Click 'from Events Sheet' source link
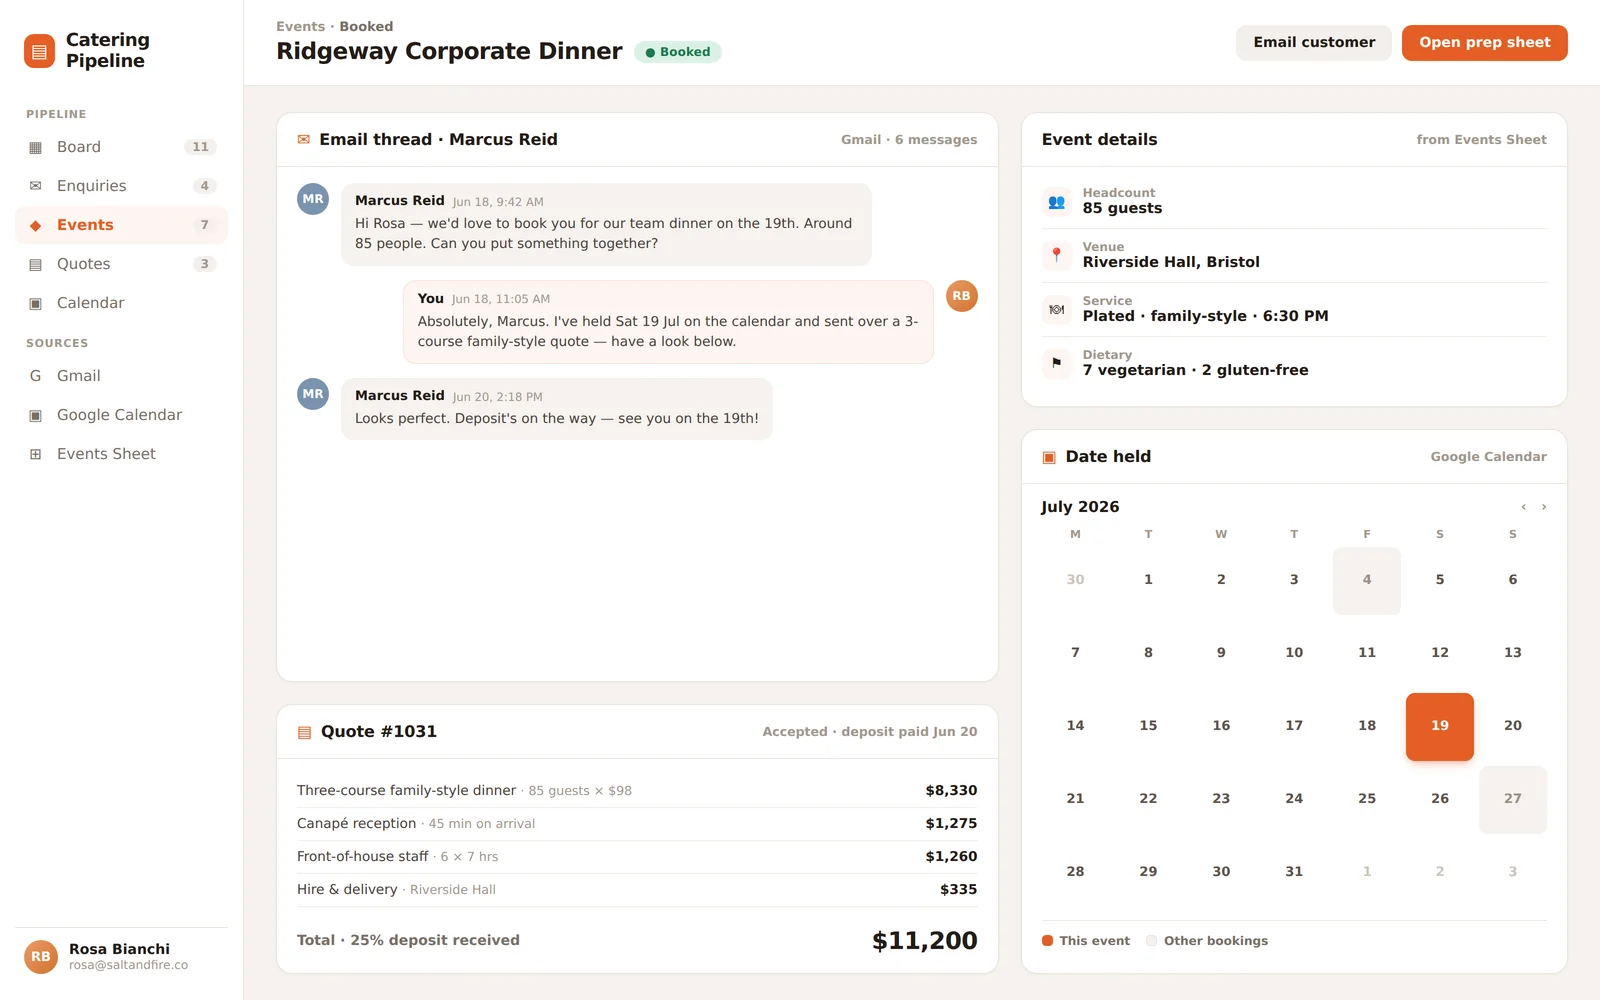The width and height of the screenshot is (1600, 1000). pos(1481,140)
